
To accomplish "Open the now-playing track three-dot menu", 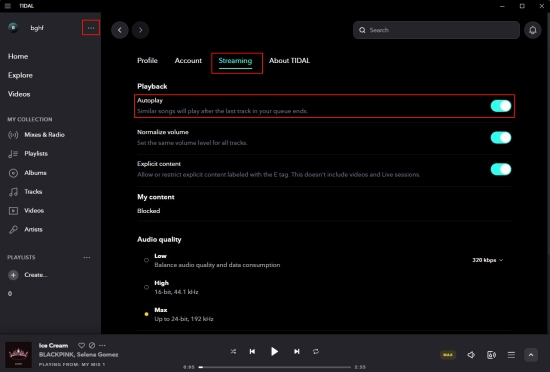I will pos(102,345).
